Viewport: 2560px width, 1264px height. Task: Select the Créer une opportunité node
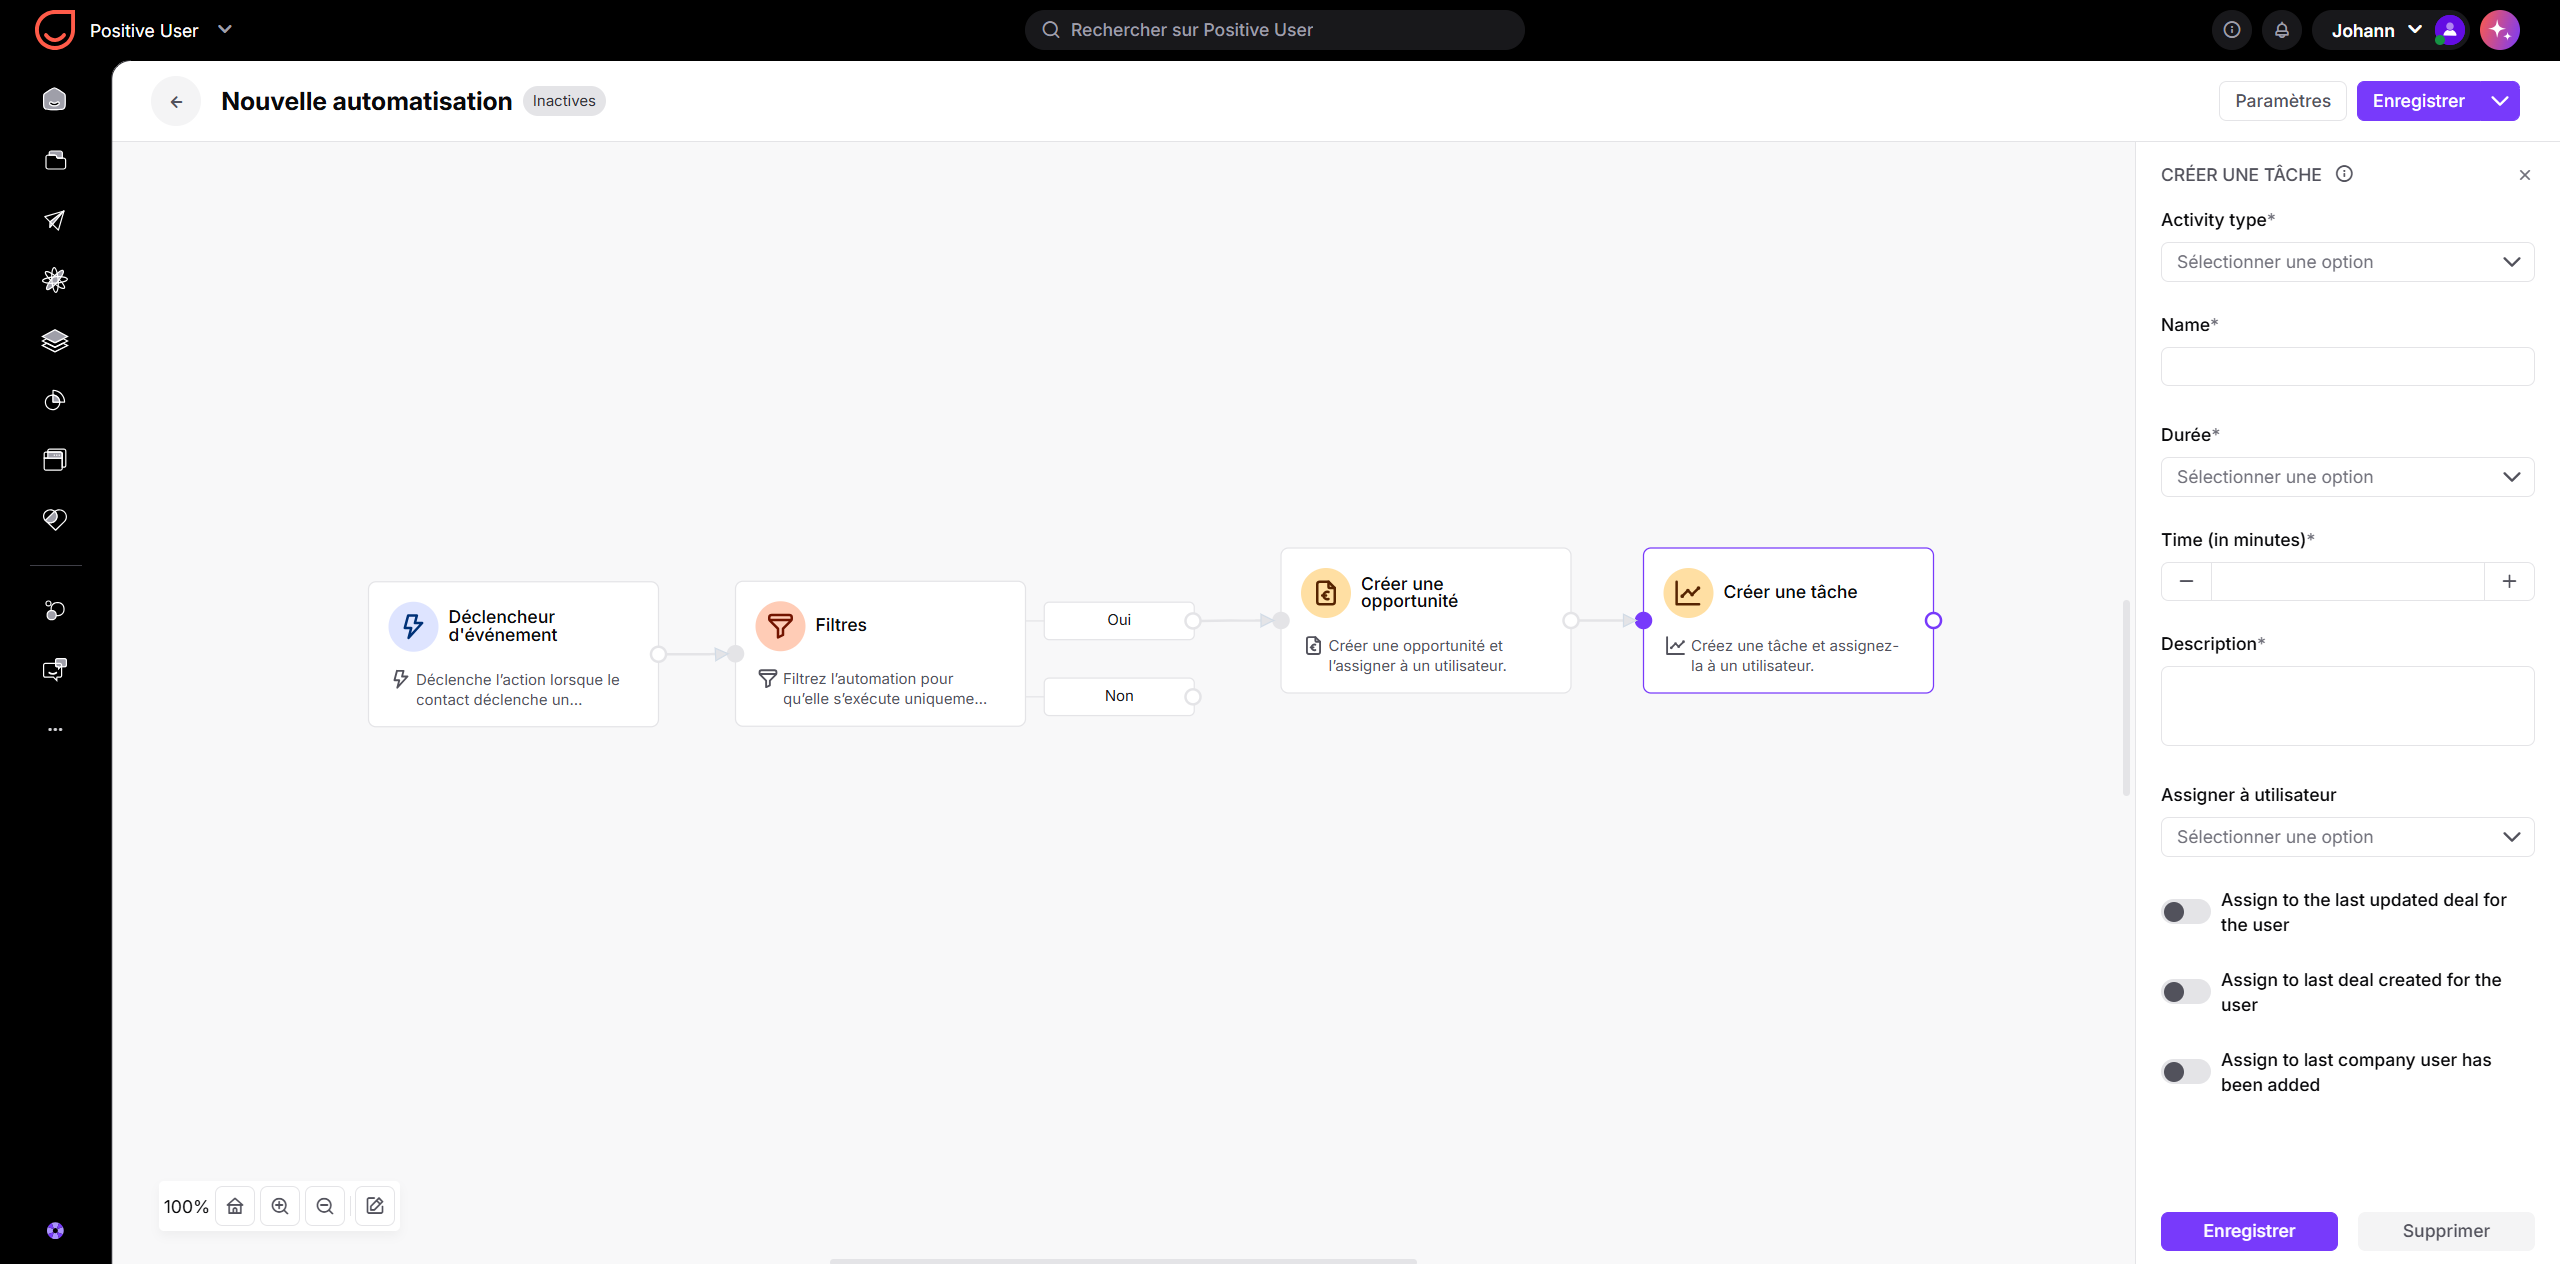pos(1425,620)
